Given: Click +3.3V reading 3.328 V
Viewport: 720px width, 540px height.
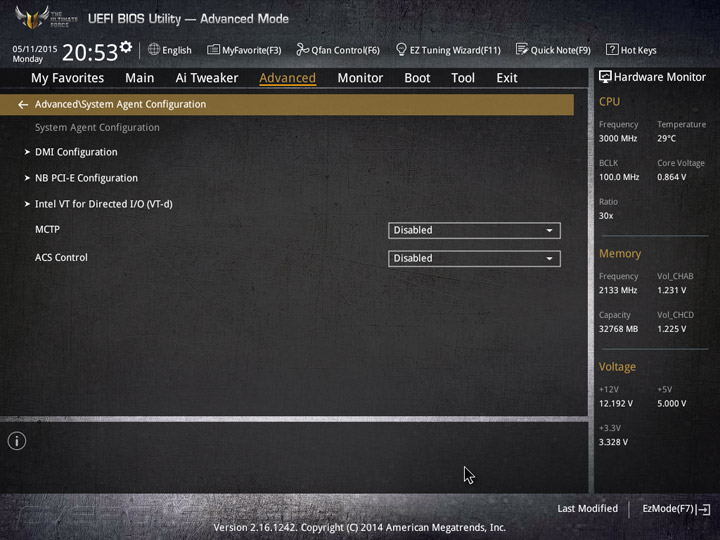Looking at the screenshot, I should coord(613,442).
